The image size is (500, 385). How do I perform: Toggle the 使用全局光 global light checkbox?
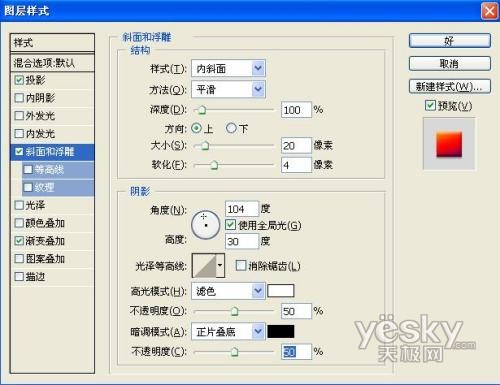coord(230,225)
